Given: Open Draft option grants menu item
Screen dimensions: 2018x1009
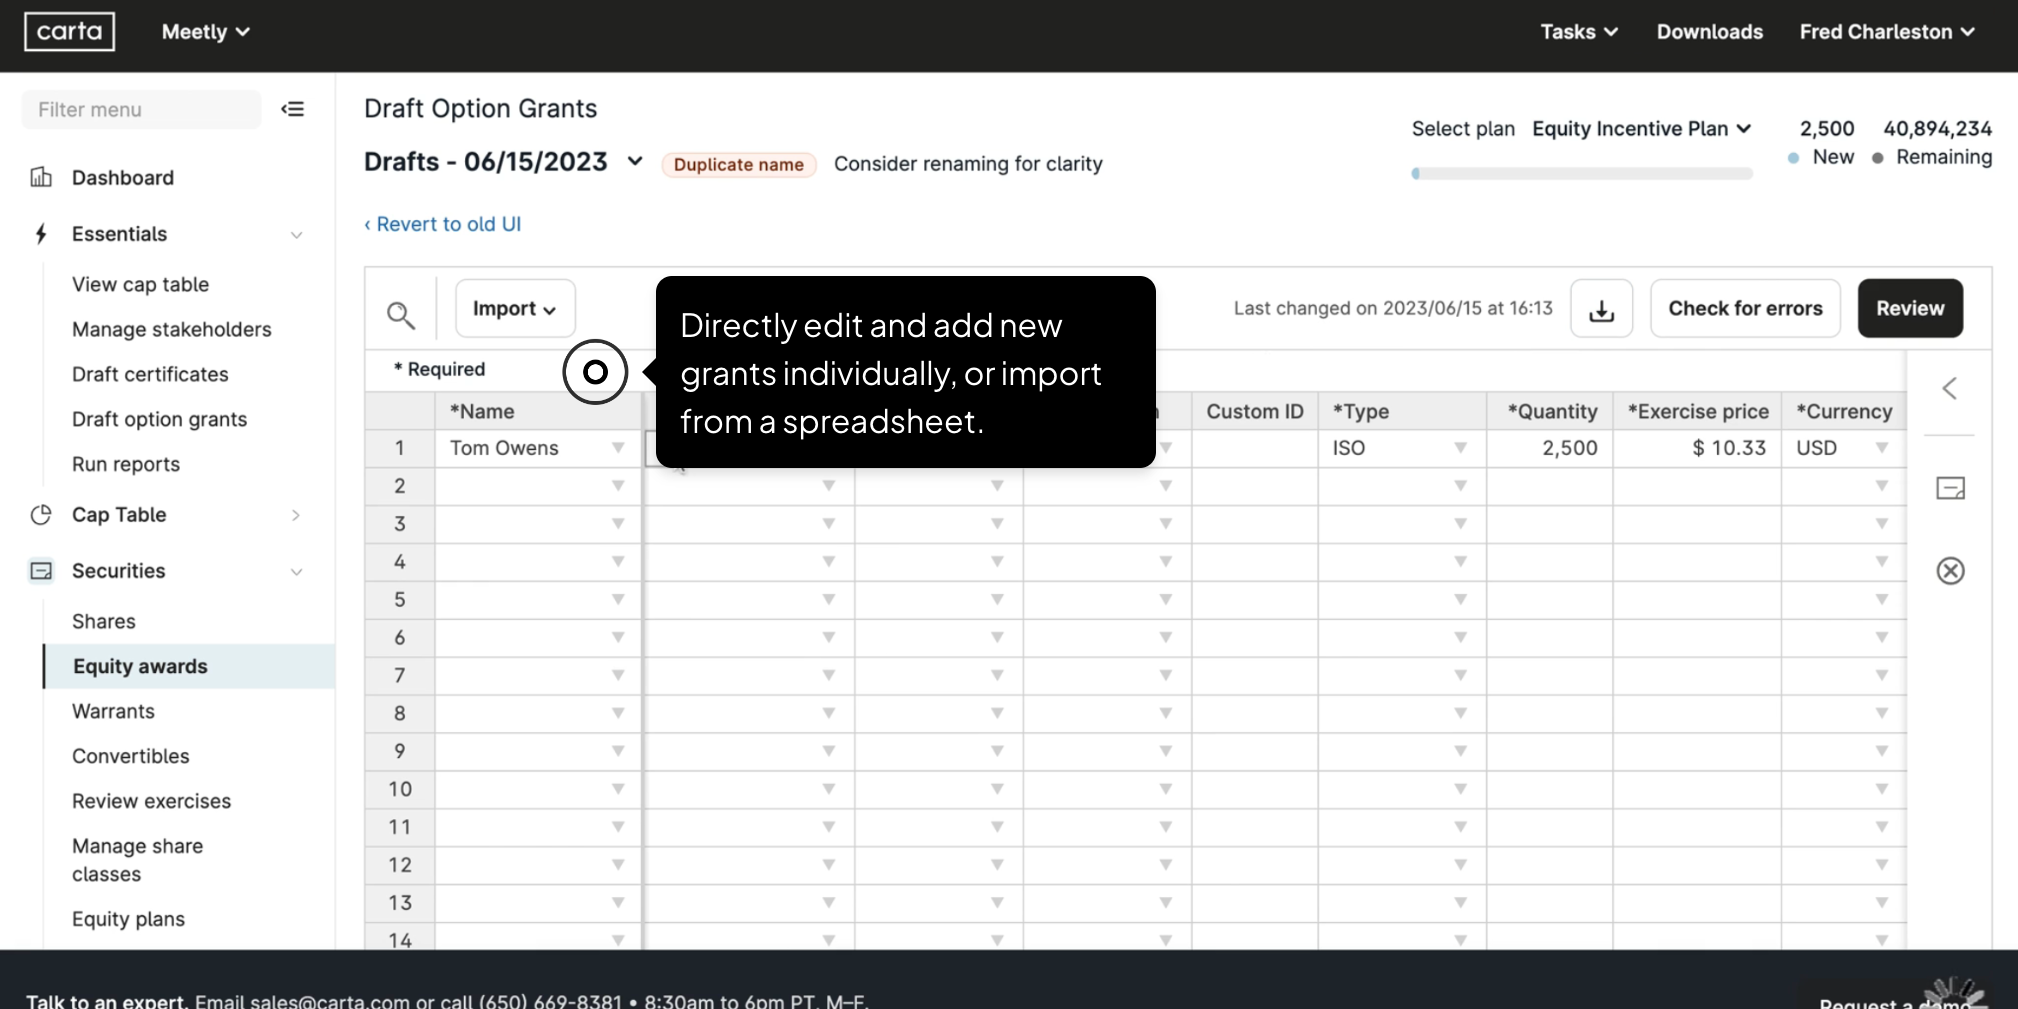Looking at the screenshot, I should point(159,419).
